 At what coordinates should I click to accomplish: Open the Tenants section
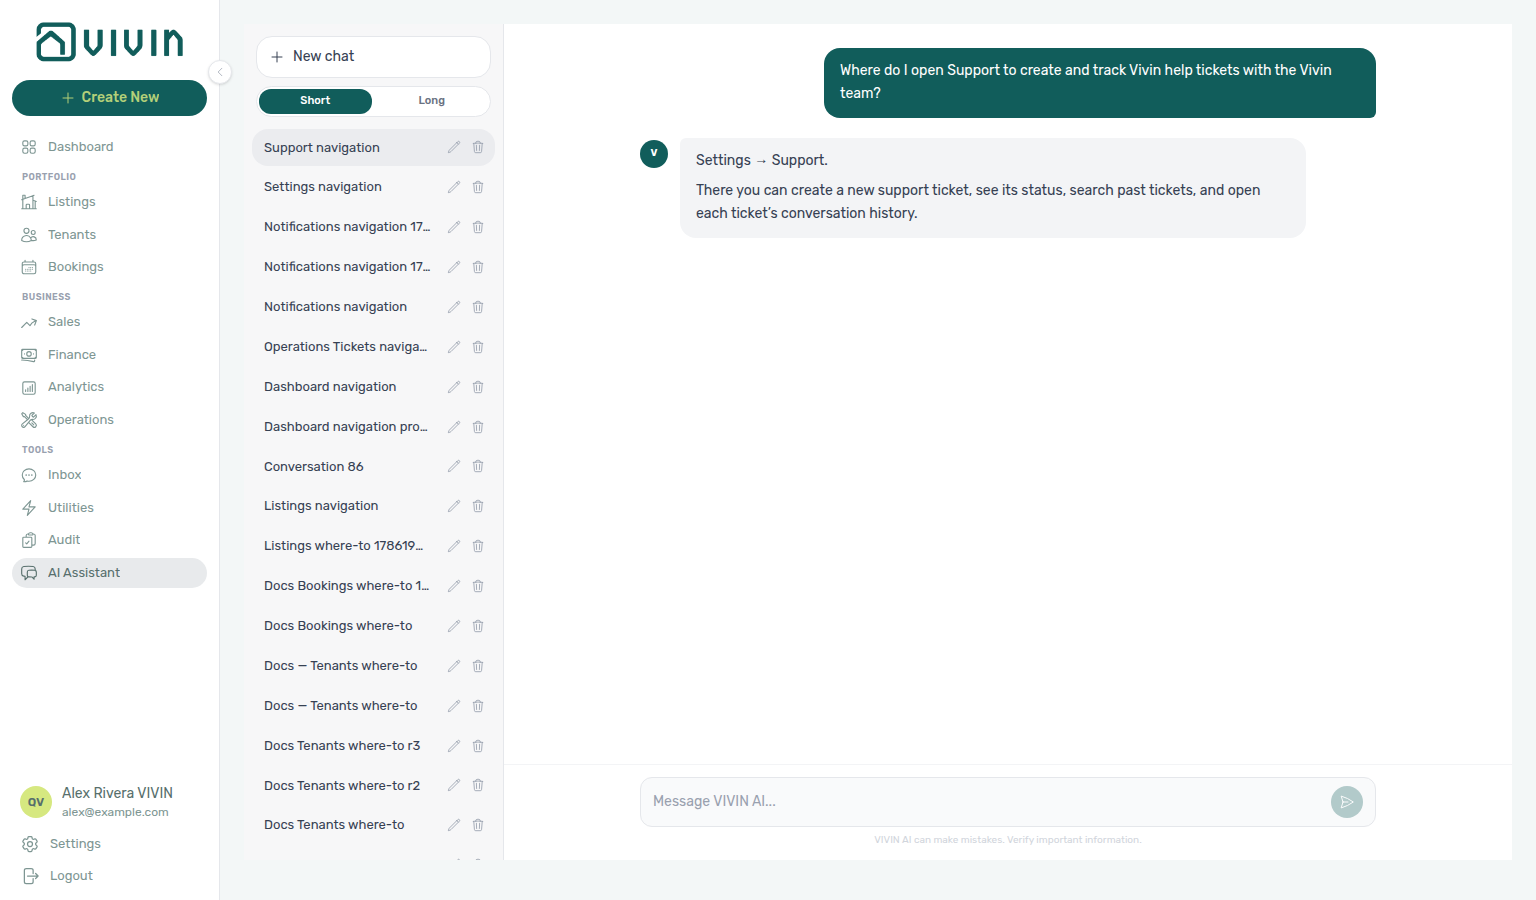[109, 235]
